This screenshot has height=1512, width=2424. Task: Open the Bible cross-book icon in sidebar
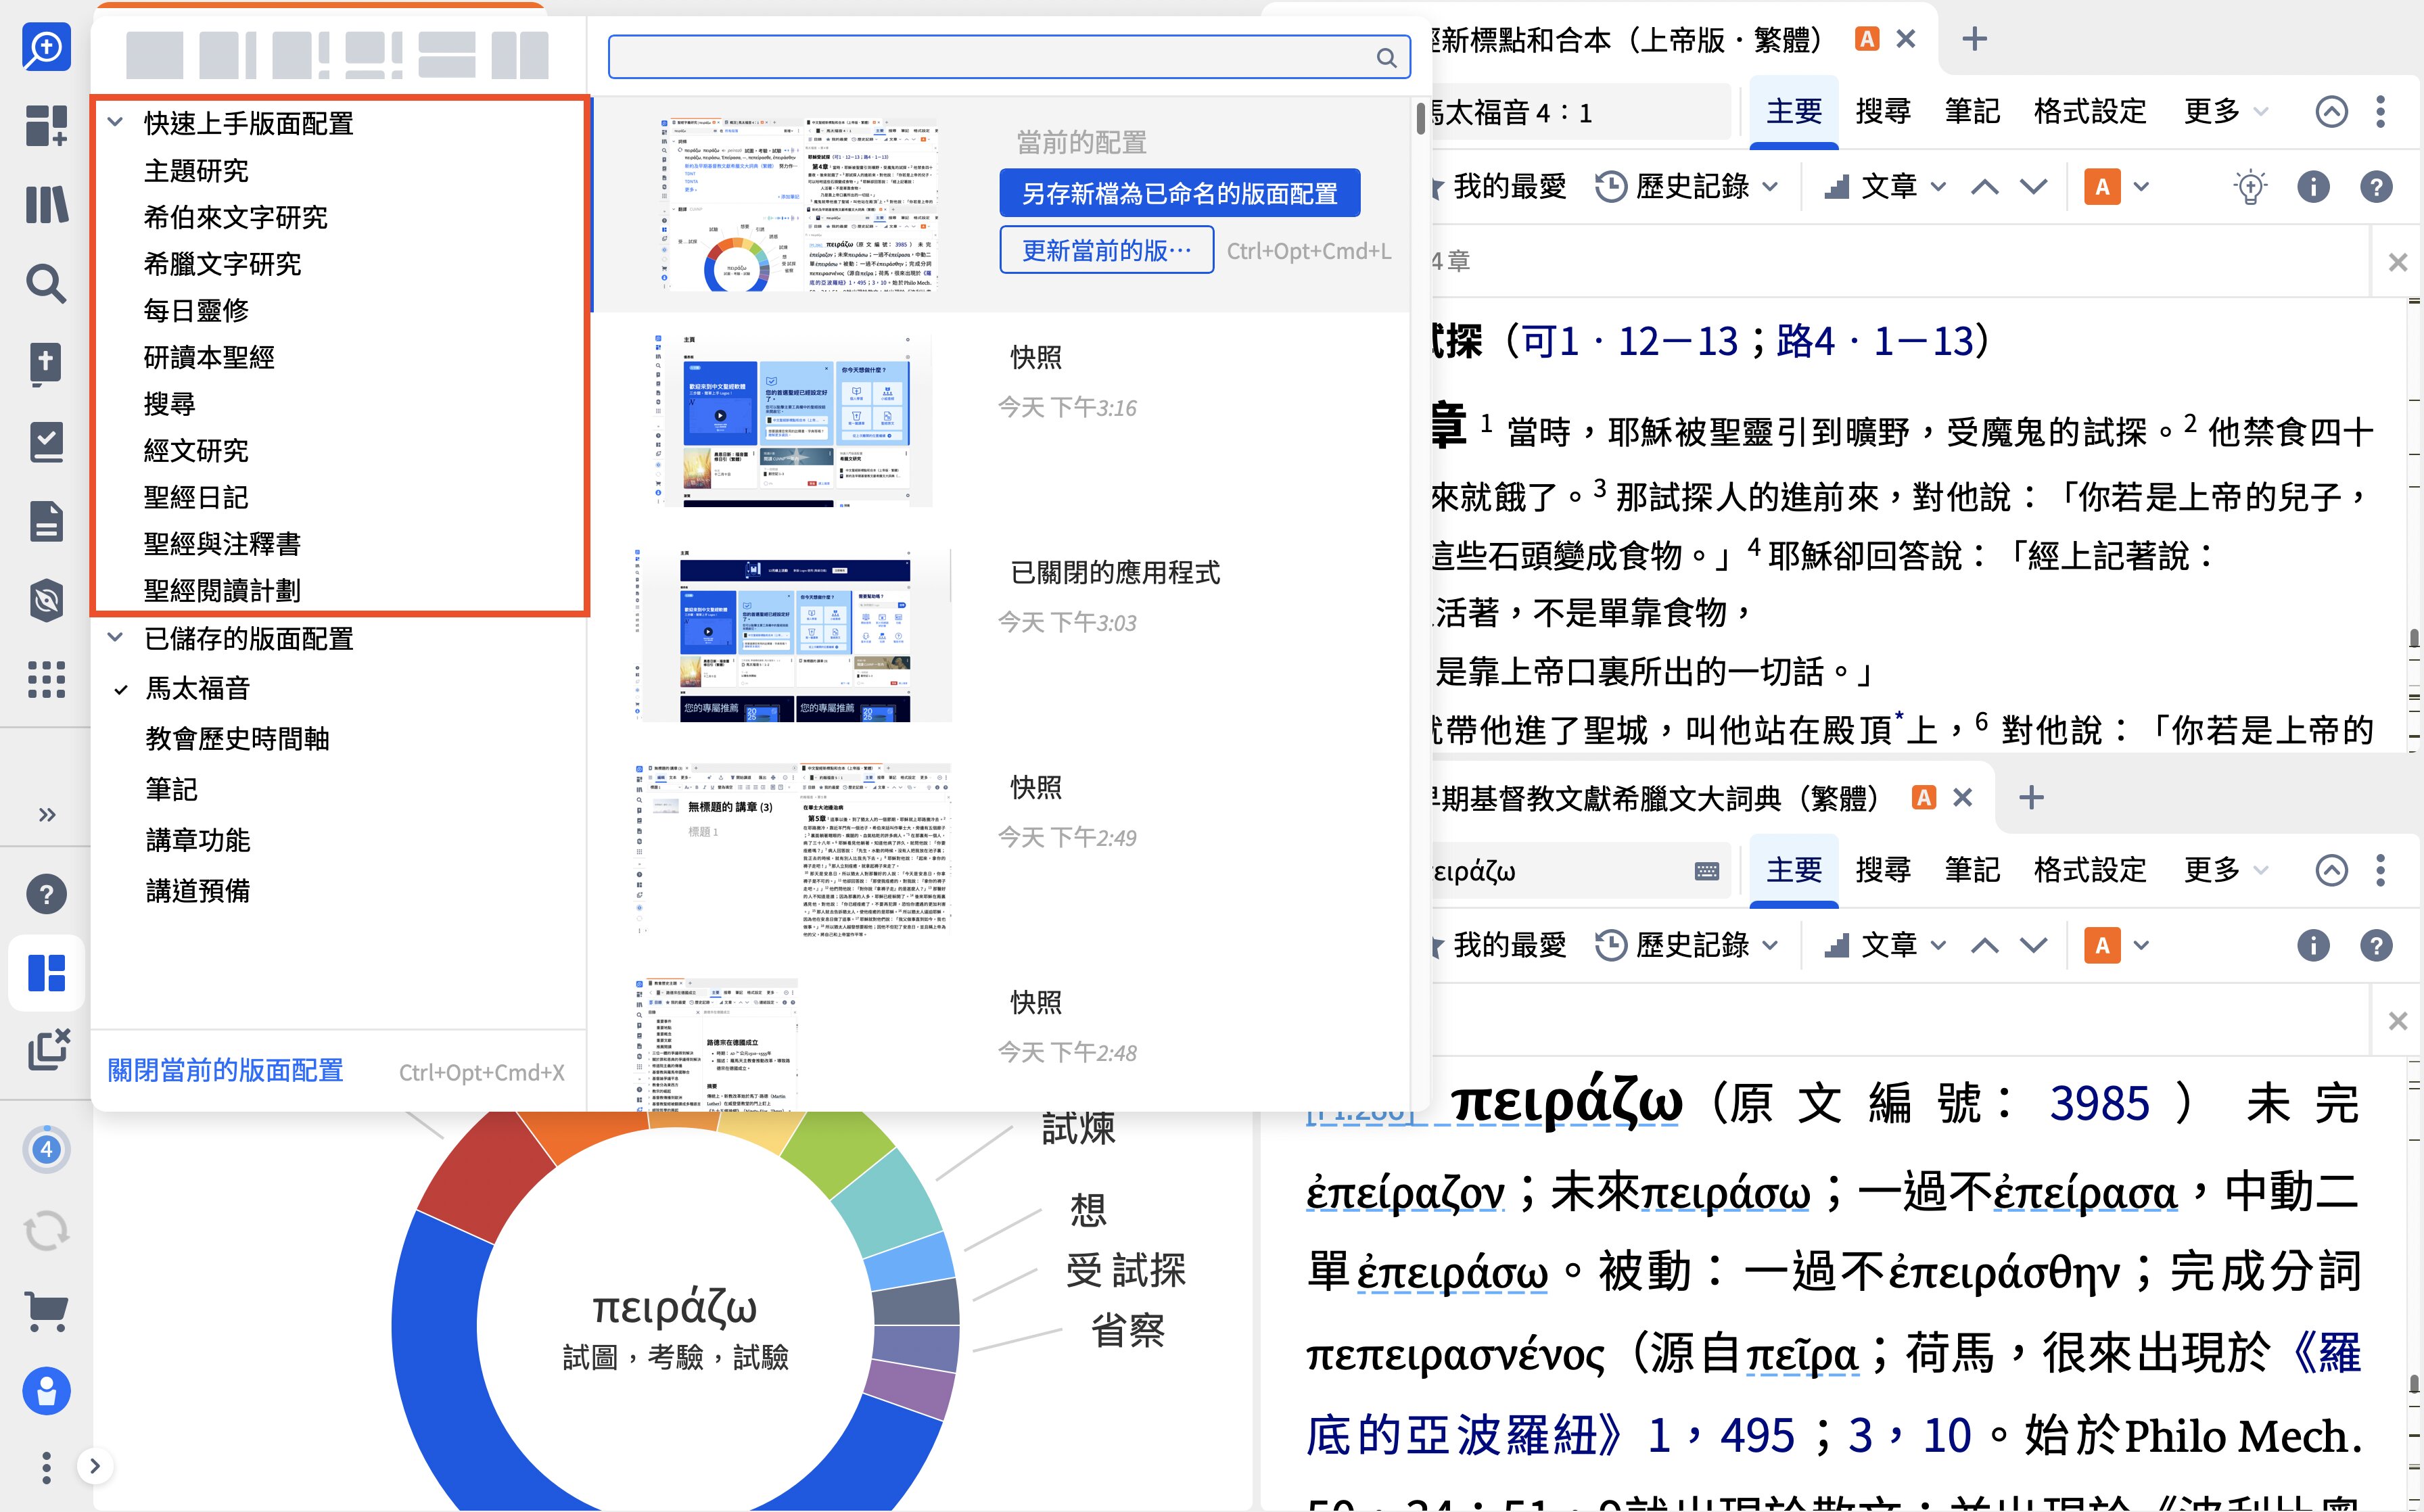[x=46, y=363]
